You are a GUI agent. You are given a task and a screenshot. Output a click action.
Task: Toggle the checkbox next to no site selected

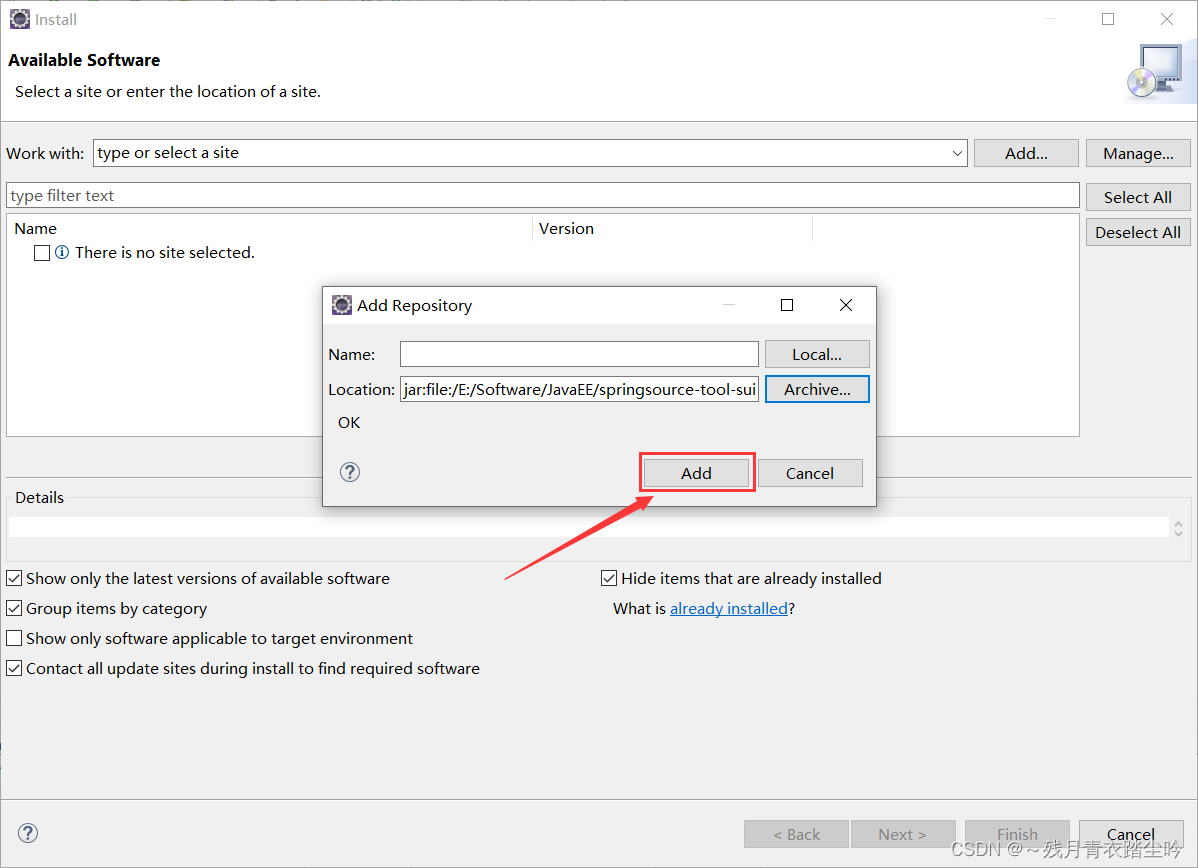click(x=41, y=252)
